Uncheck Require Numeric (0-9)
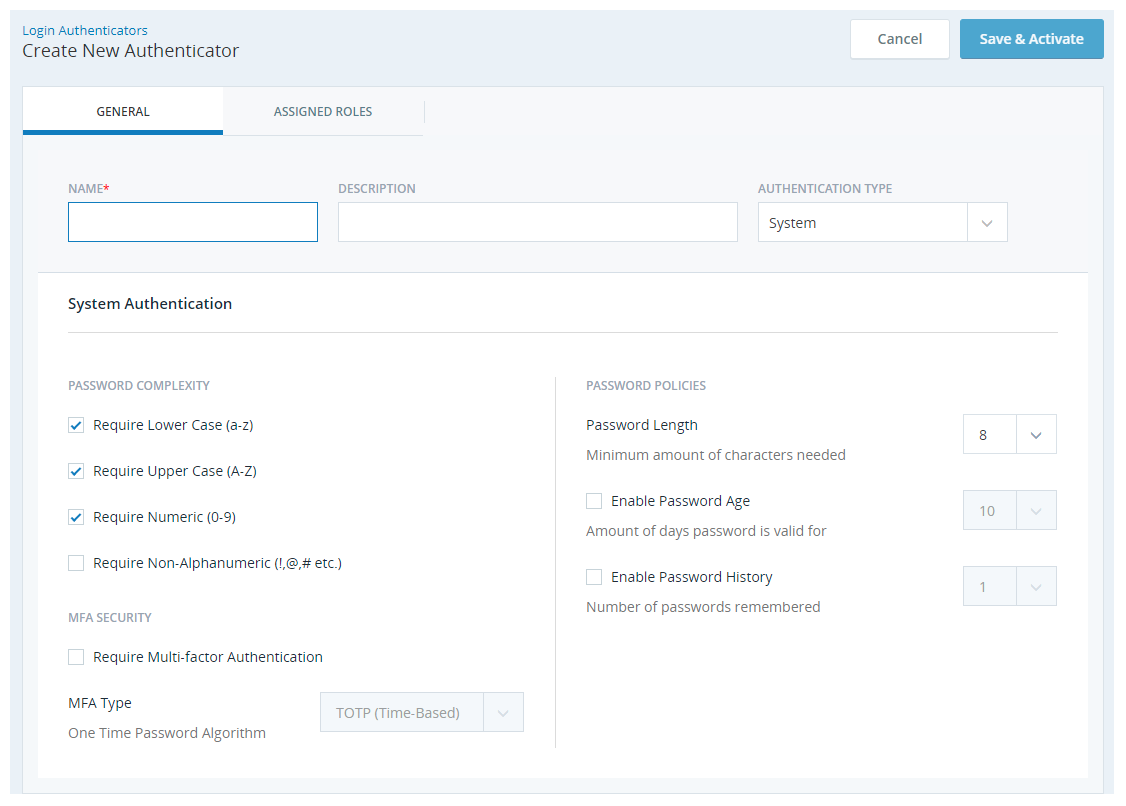The width and height of the screenshot is (1126, 806). pos(76,516)
